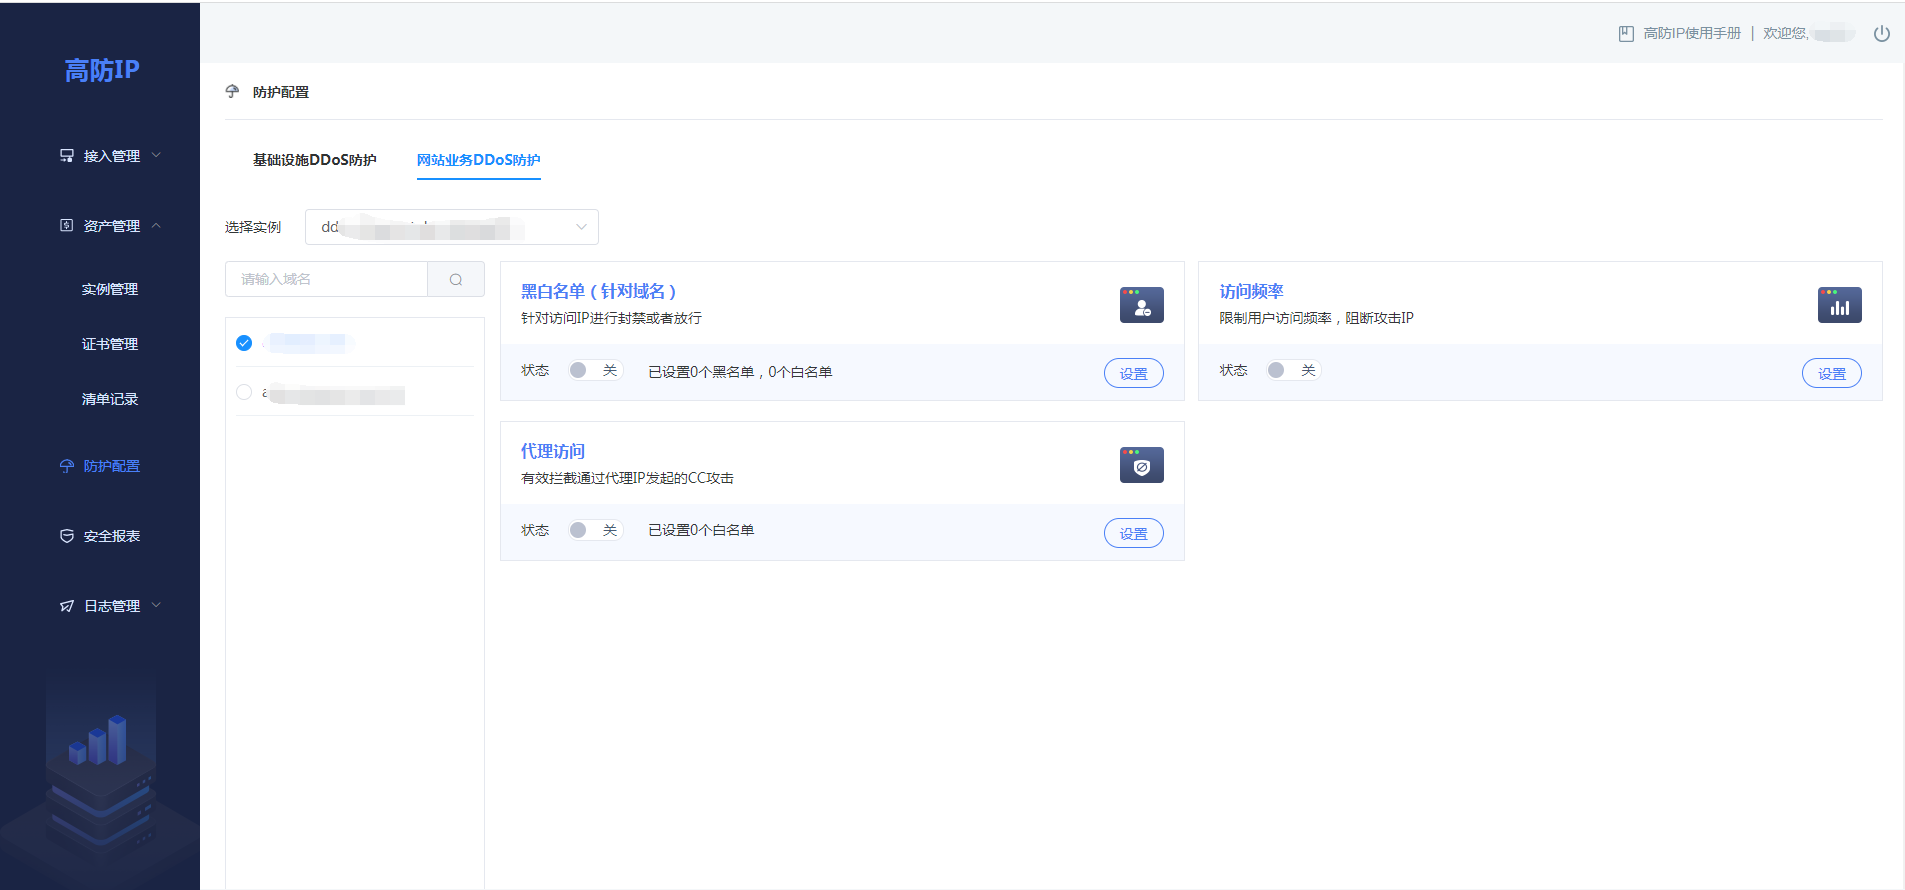Image resolution: width=1905 pixels, height=890 pixels.
Task: Click the power logout icon
Action: (x=1881, y=33)
